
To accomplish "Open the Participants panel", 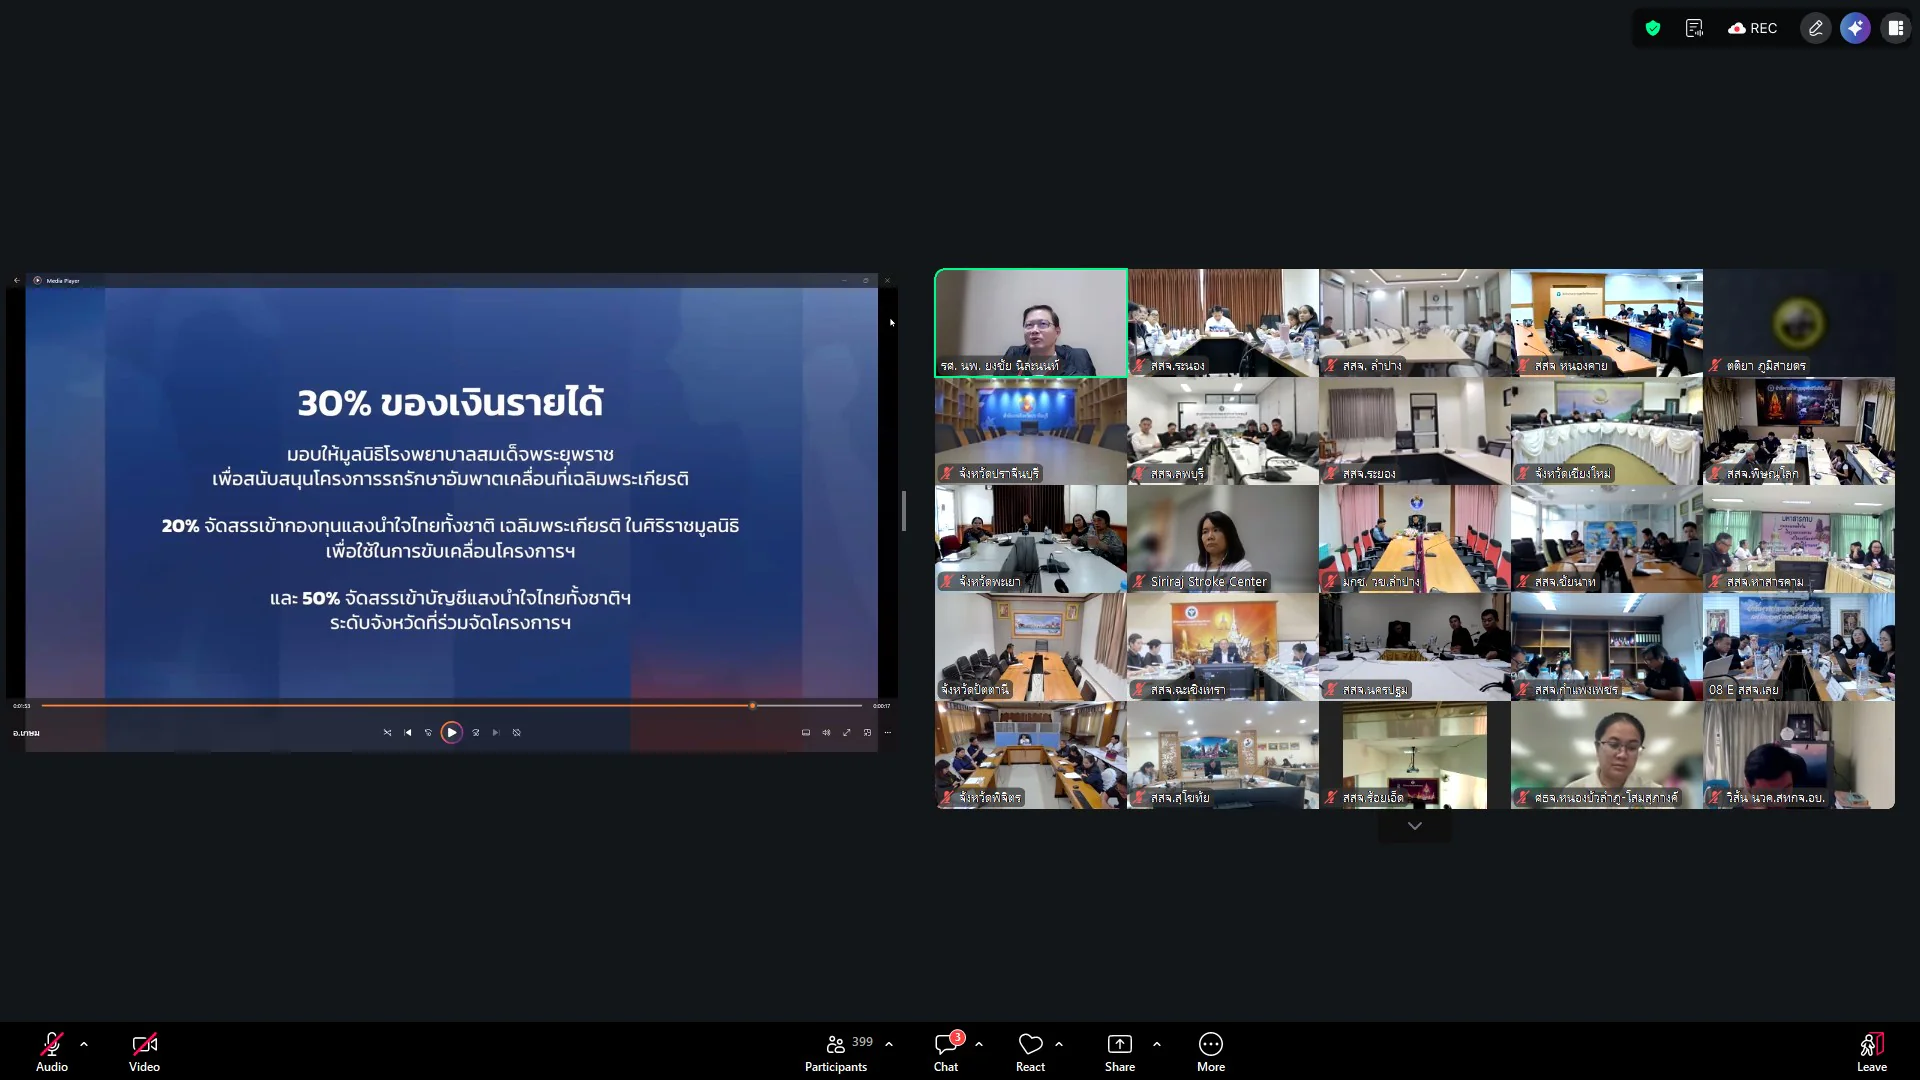I will click(x=838, y=1052).
